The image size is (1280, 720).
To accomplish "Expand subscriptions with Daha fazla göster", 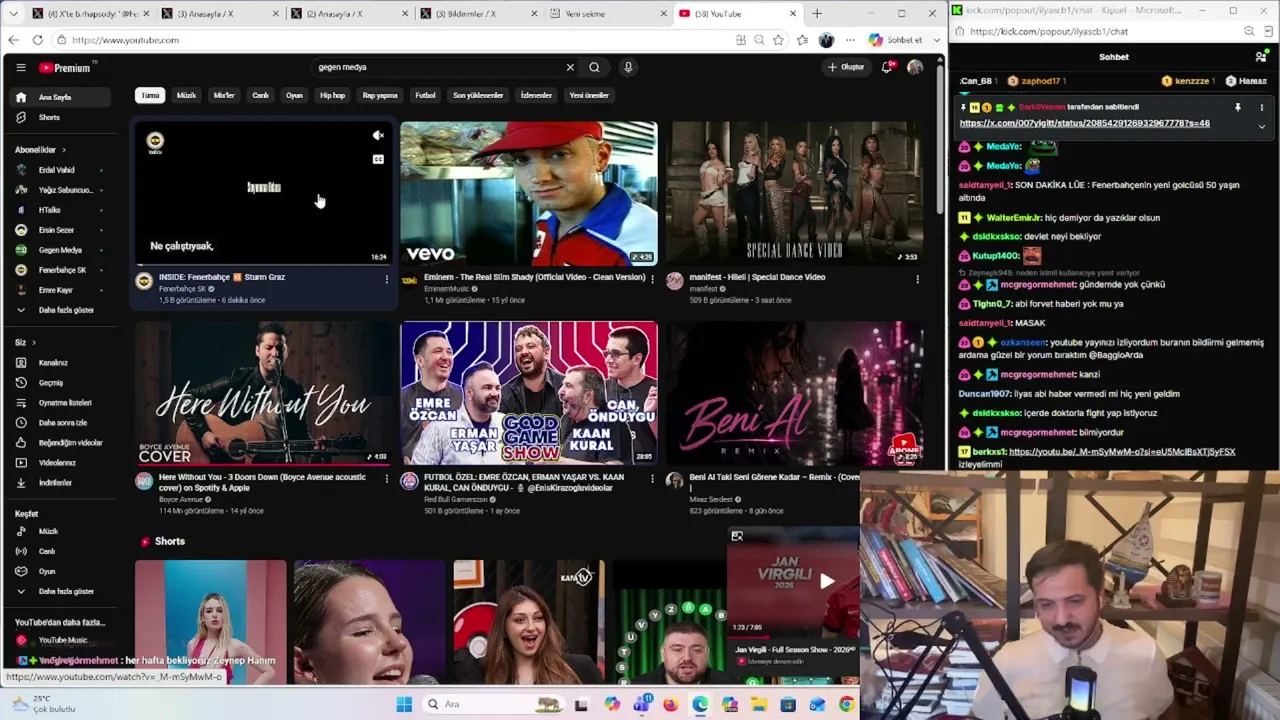I will pyautogui.click(x=58, y=310).
